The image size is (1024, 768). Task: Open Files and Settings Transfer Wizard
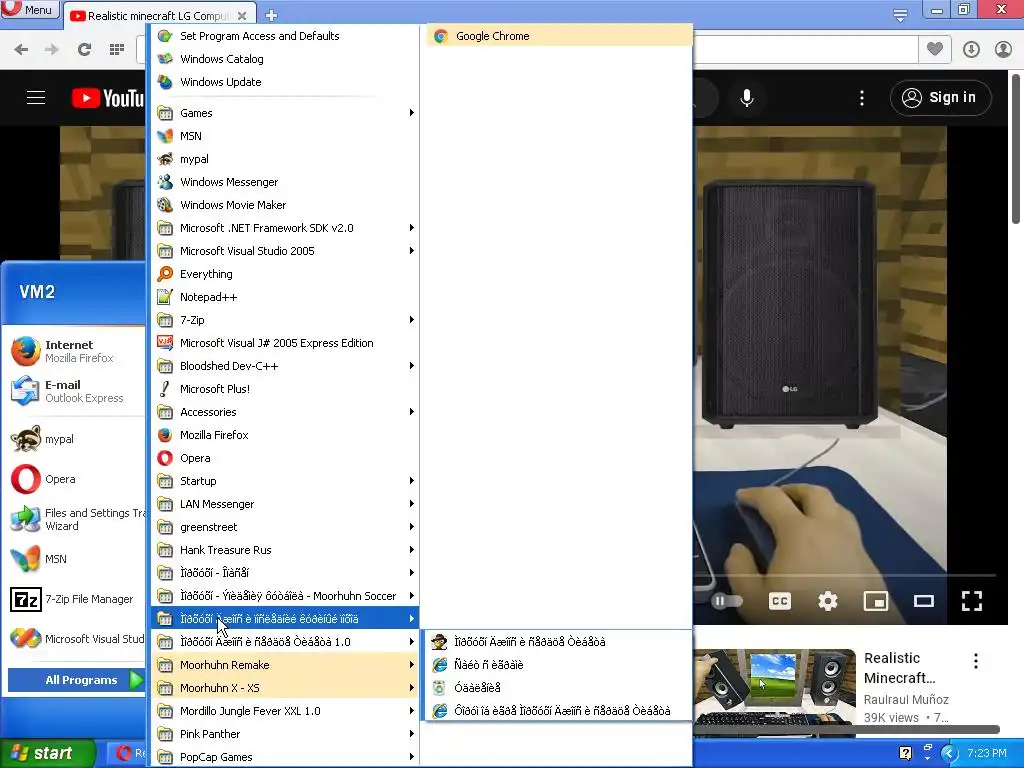(76, 519)
